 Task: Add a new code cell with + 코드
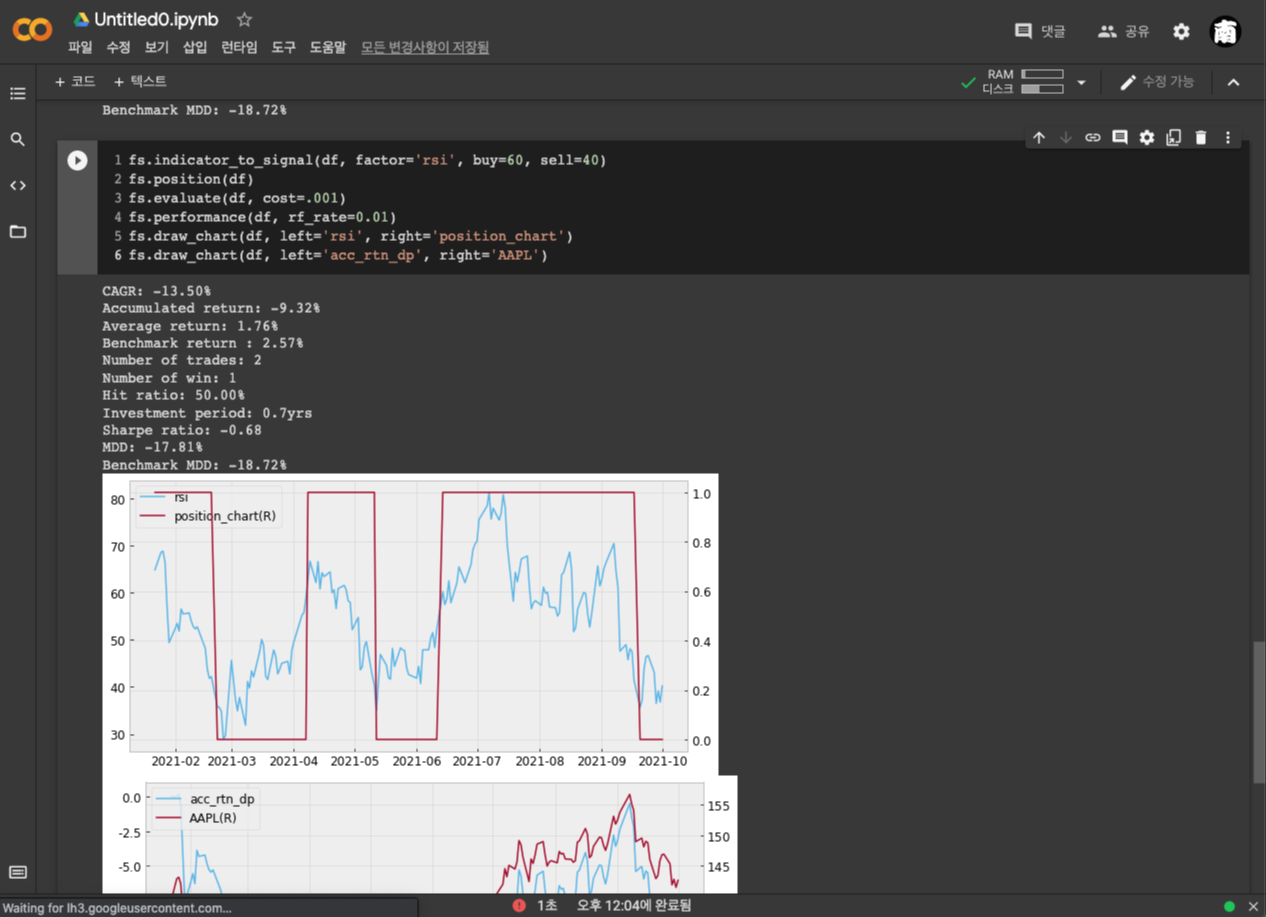pyautogui.click(x=75, y=81)
